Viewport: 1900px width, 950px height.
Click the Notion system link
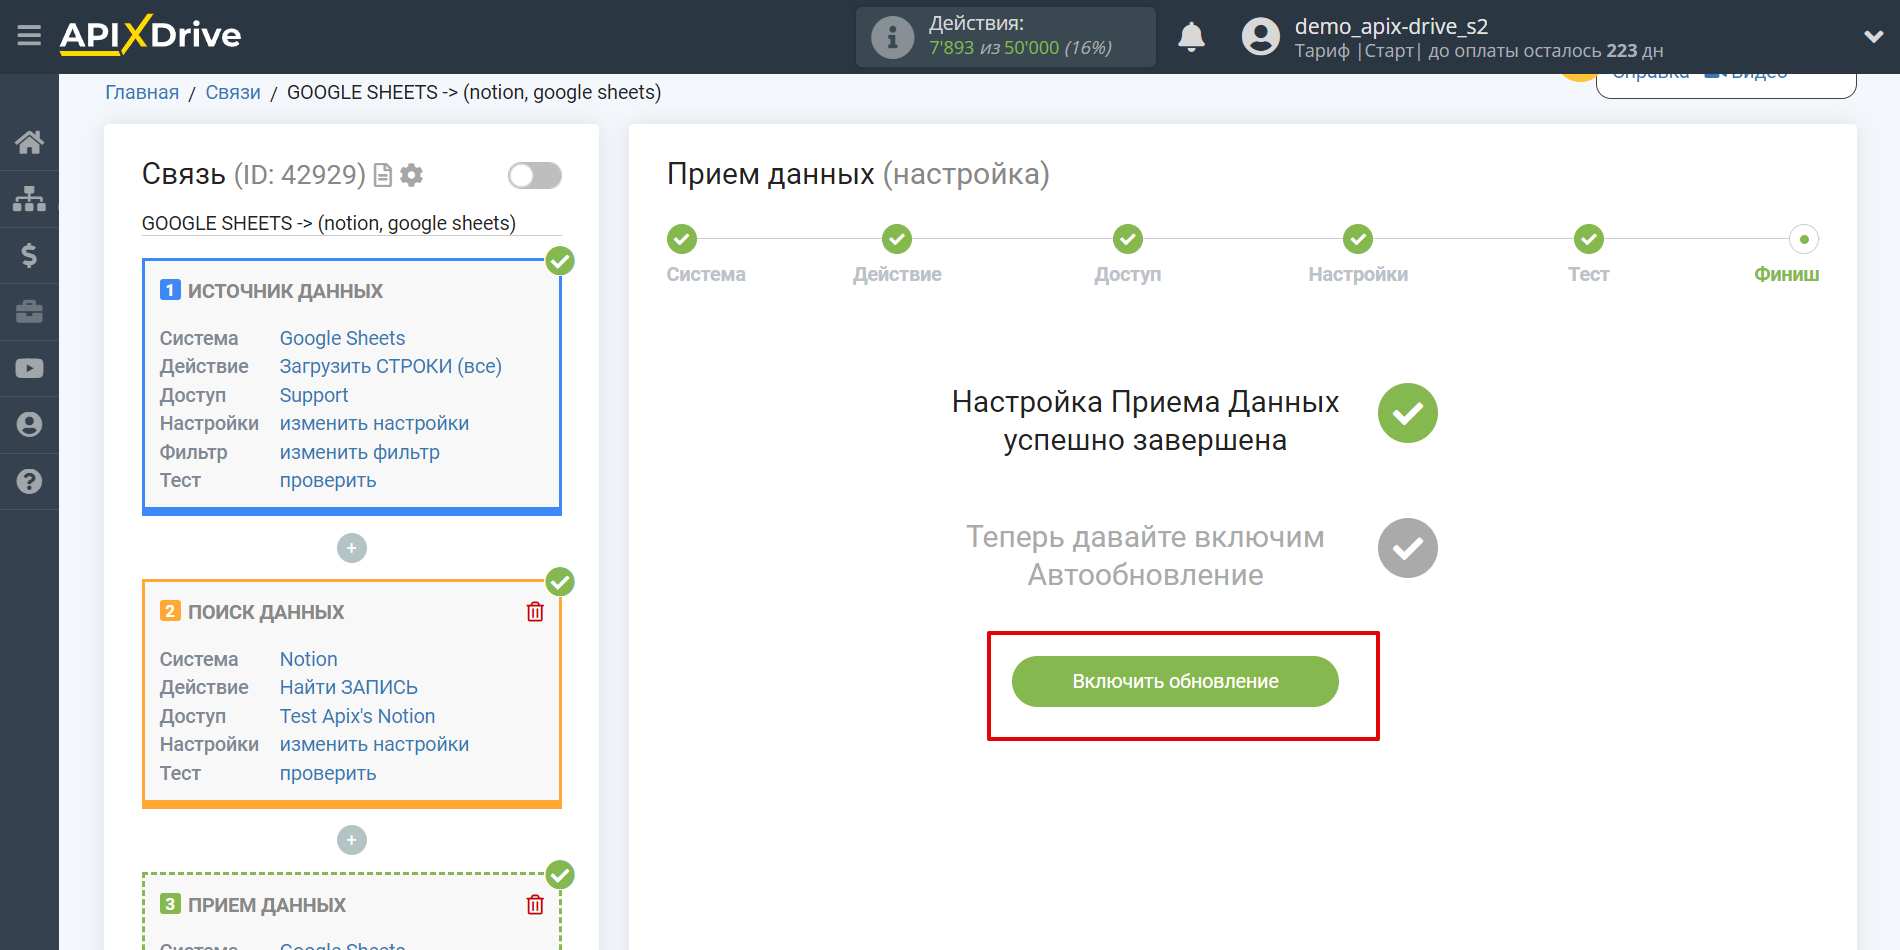tap(308, 659)
